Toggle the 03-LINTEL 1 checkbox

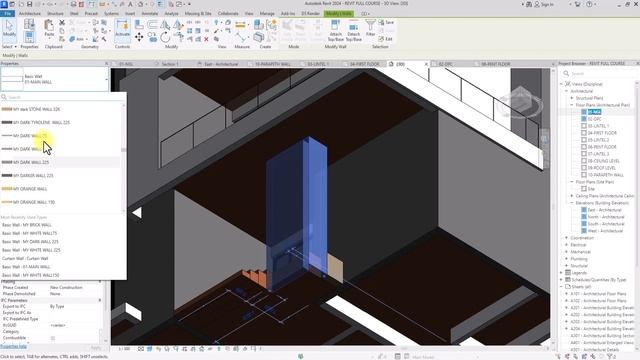click(x=584, y=126)
